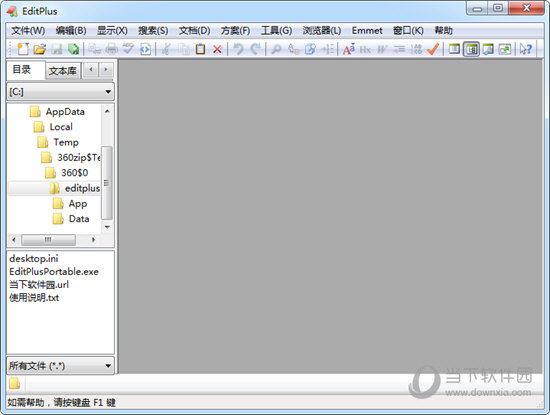
Task: Open the 编辑(B) menu
Action: (71, 31)
